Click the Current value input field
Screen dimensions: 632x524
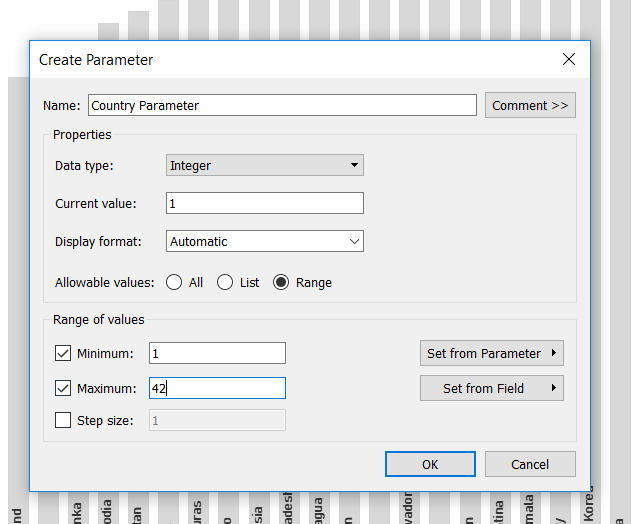(264, 203)
